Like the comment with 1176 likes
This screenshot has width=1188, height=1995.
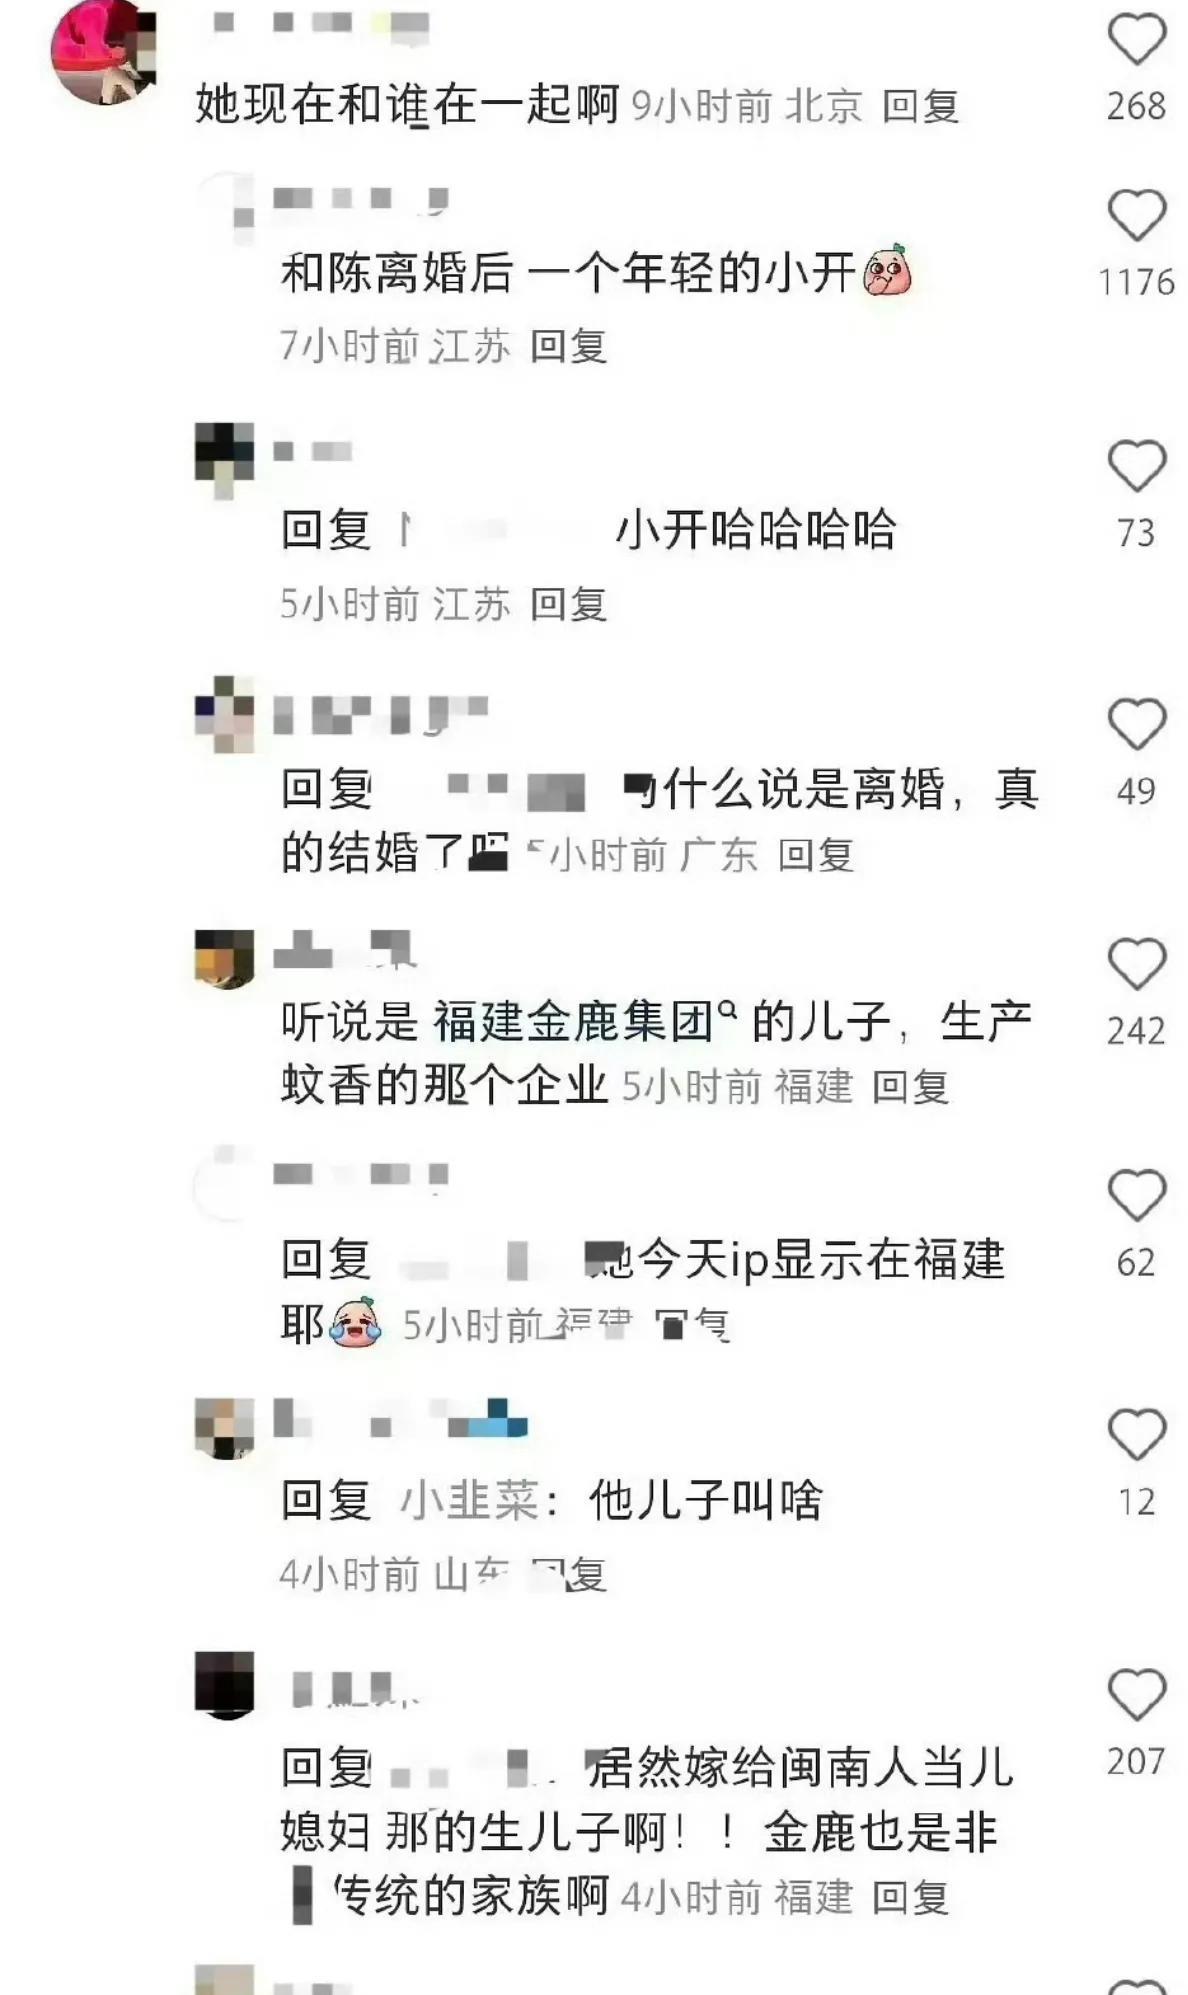(x=1136, y=214)
